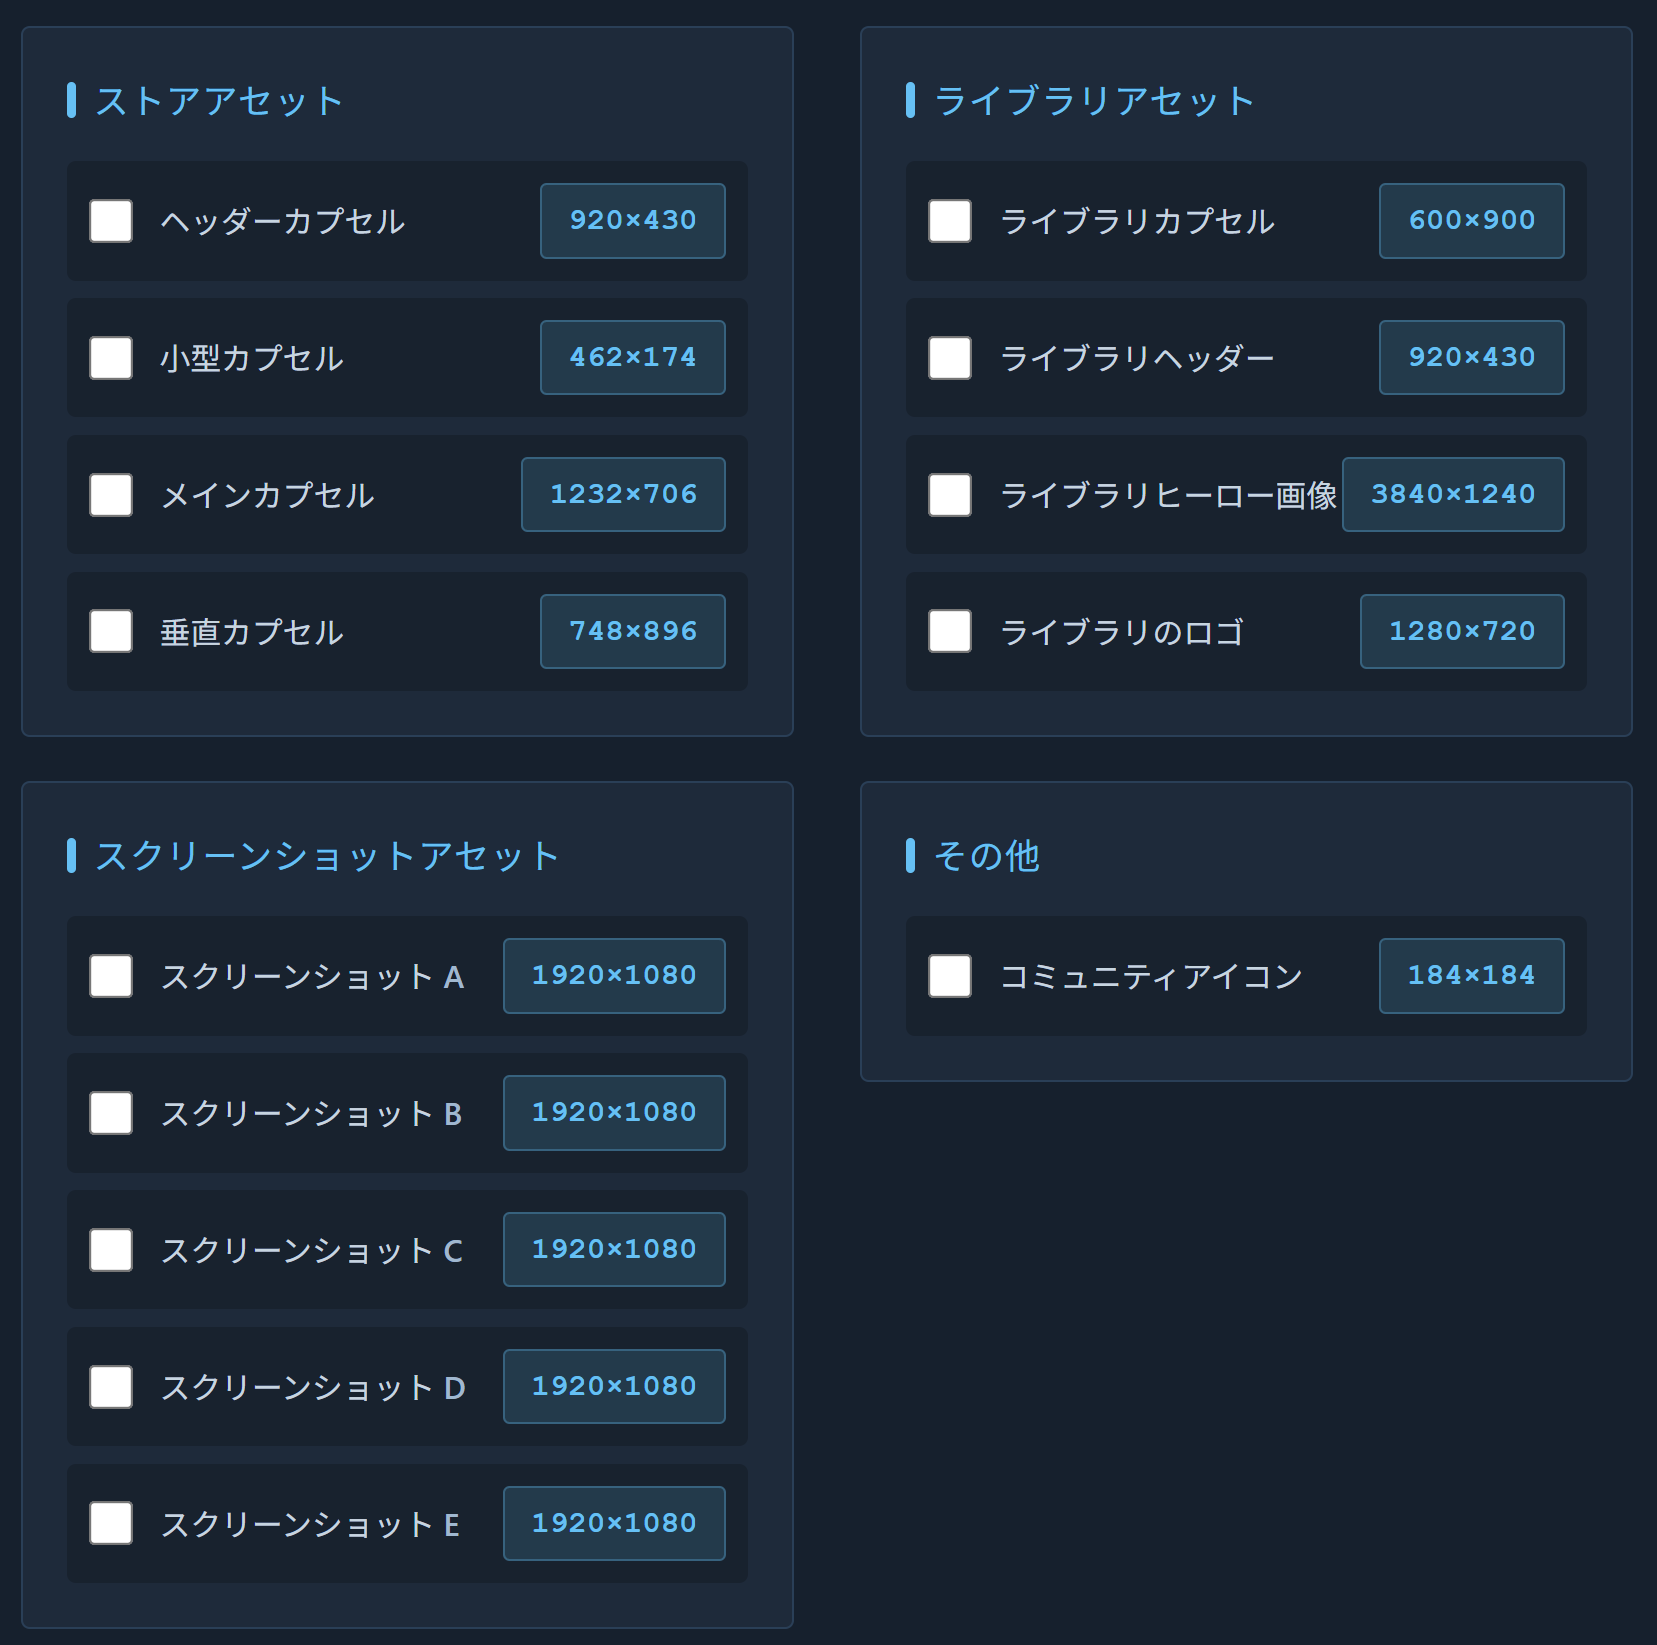Viewport: 1657px width, 1645px height.
Task: Click the 184×184 size badge
Action: click(x=1471, y=976)
